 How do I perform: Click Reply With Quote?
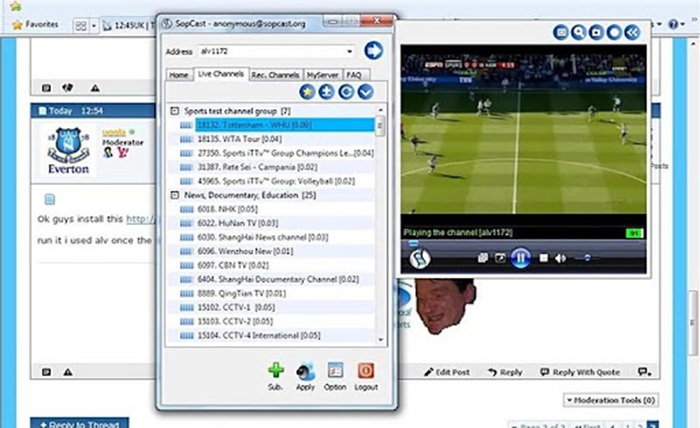[x=580, y=372]
